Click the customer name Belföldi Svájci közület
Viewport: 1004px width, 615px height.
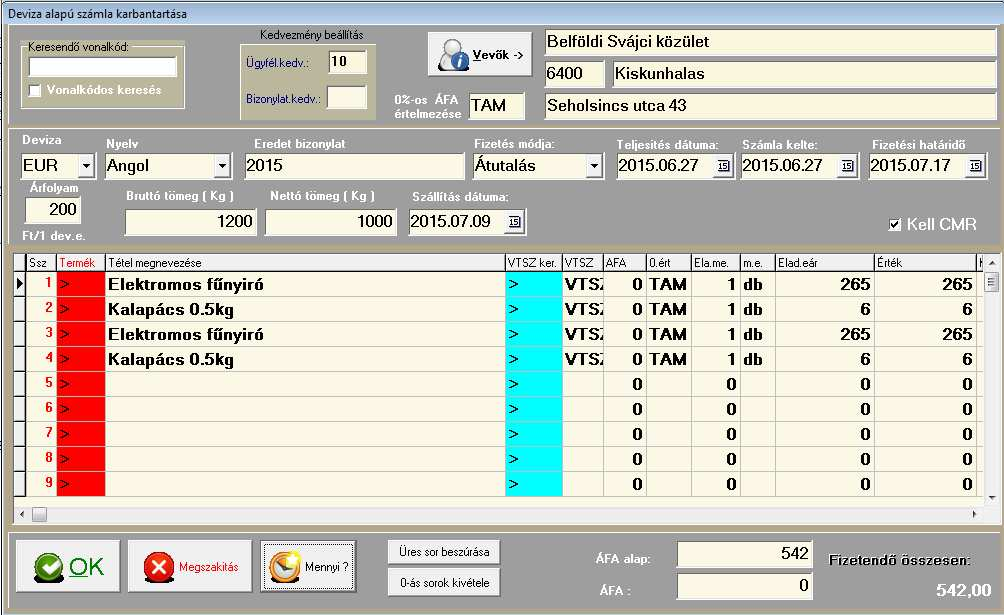[770, 42]
